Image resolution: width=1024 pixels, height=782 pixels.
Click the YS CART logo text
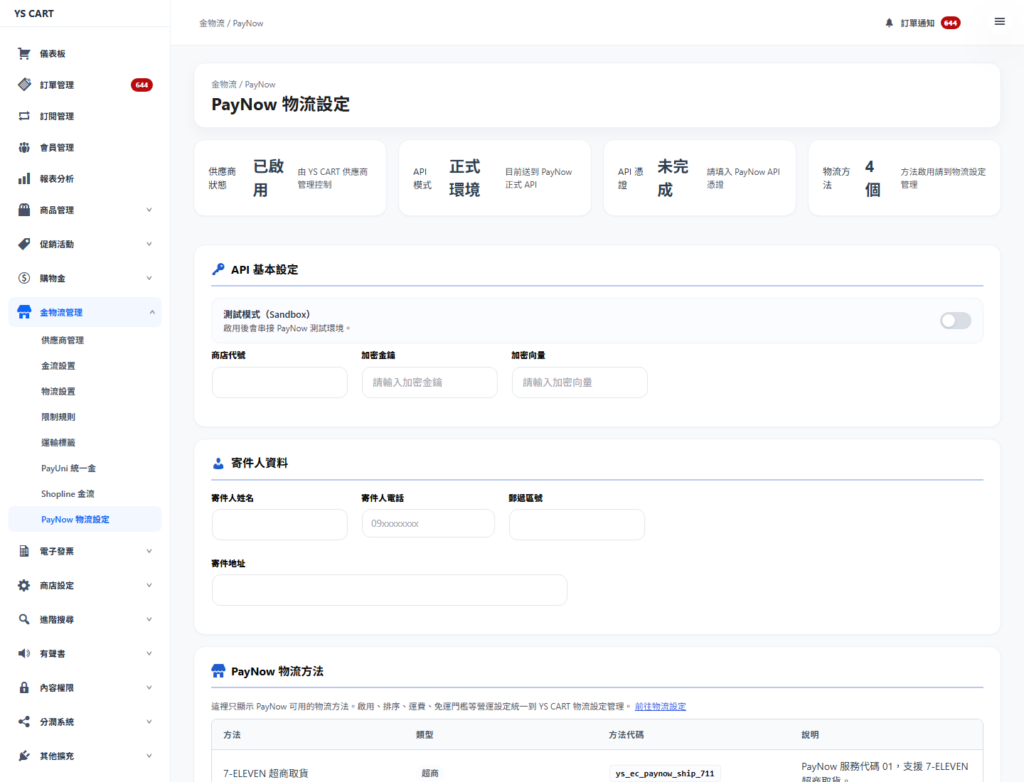[x=34, y=13]
